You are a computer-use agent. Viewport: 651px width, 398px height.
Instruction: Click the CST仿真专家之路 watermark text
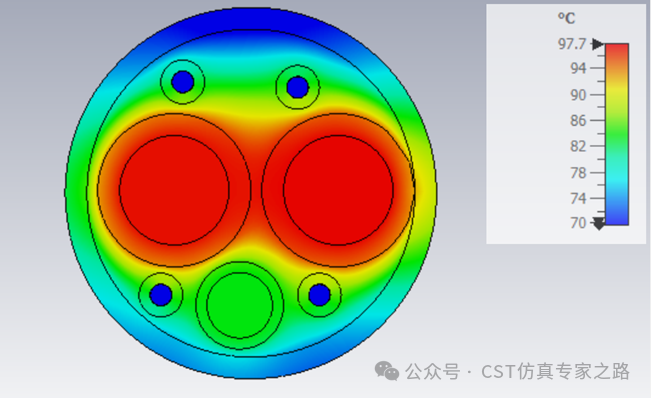pos(556,371)
